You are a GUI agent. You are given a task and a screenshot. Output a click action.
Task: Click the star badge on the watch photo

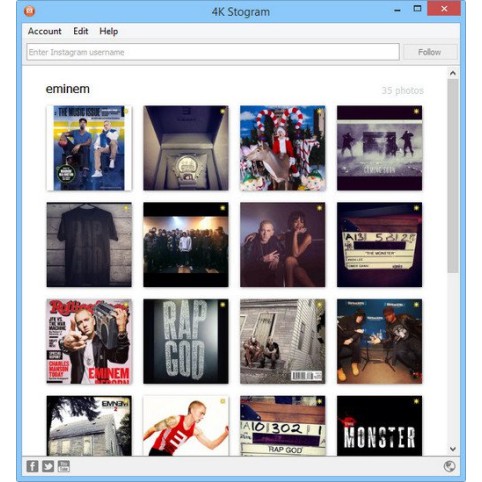[x=223, y=111]
